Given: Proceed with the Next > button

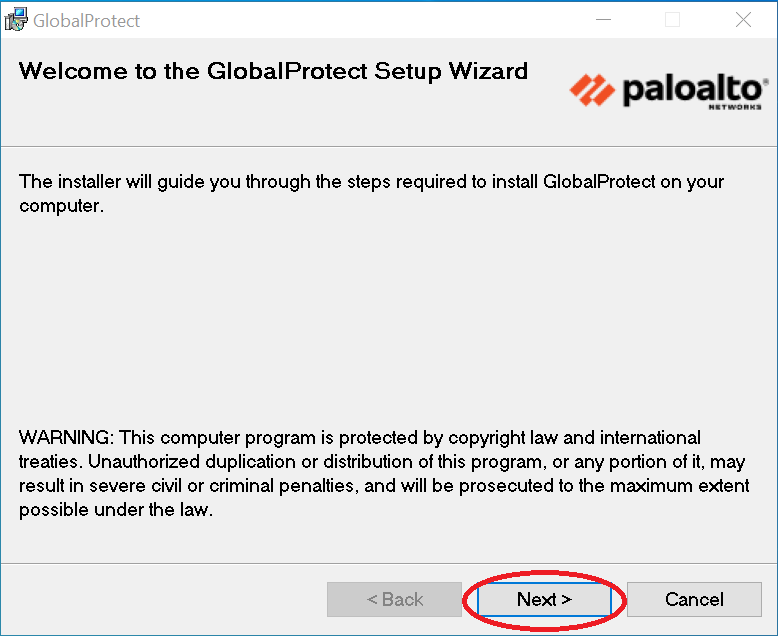Looking at the screenshot, I should (544, 599).
